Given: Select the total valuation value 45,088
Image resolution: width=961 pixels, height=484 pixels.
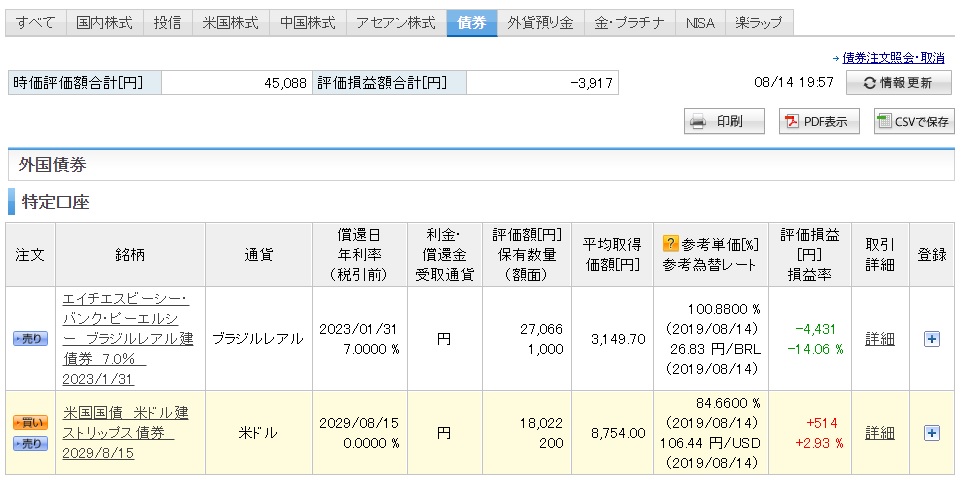Looking at the screenshot, I should pyautogui.click(x=285, y=83).
